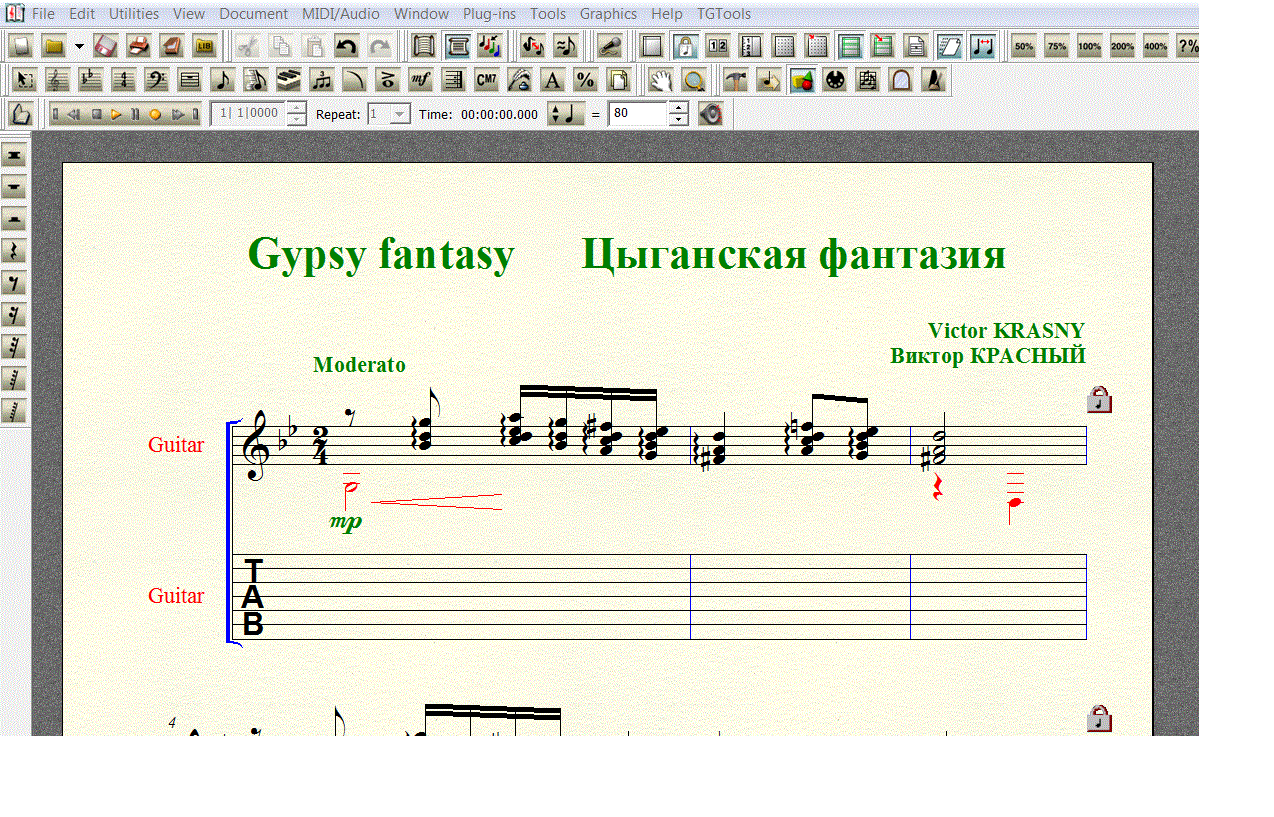Select the Key Signature tool
The height and width of the screenshot is (817, 1274).
tap(90, 80)
